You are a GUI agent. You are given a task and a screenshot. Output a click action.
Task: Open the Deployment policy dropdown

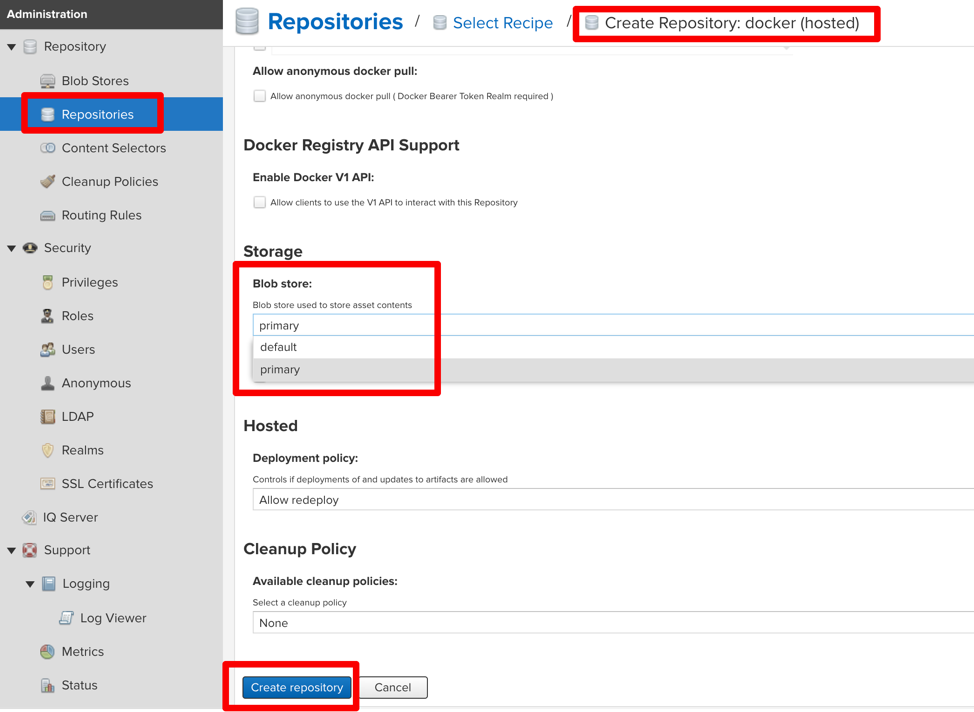[613, 500]
